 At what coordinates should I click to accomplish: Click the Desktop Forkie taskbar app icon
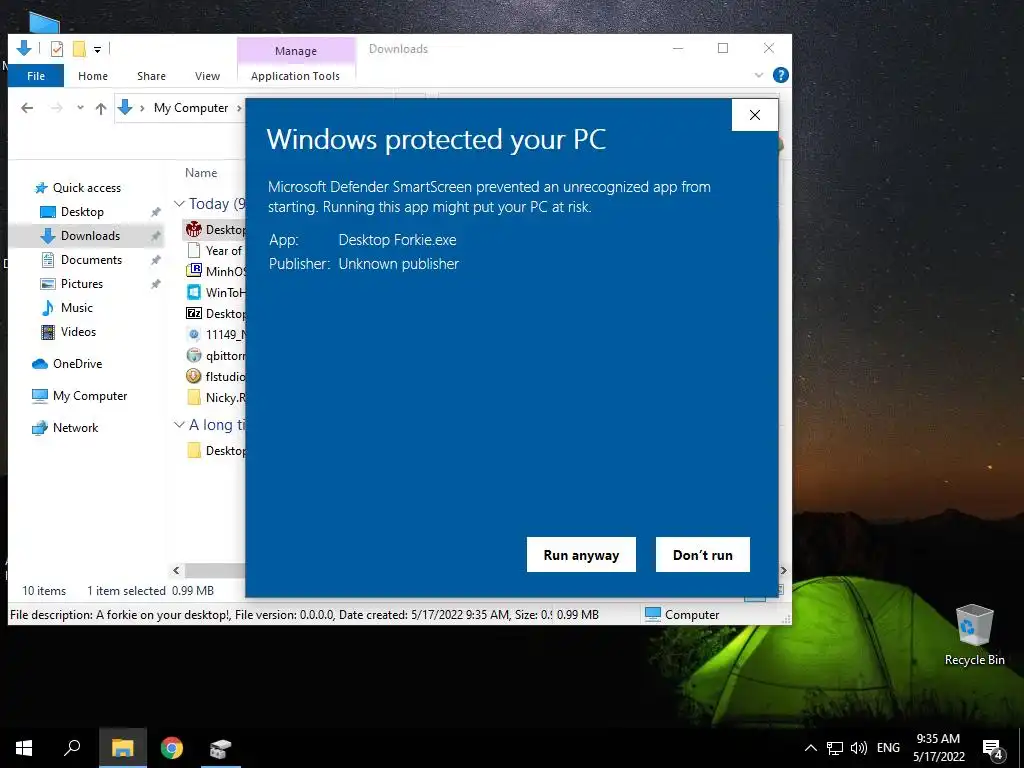click(220, 748)
